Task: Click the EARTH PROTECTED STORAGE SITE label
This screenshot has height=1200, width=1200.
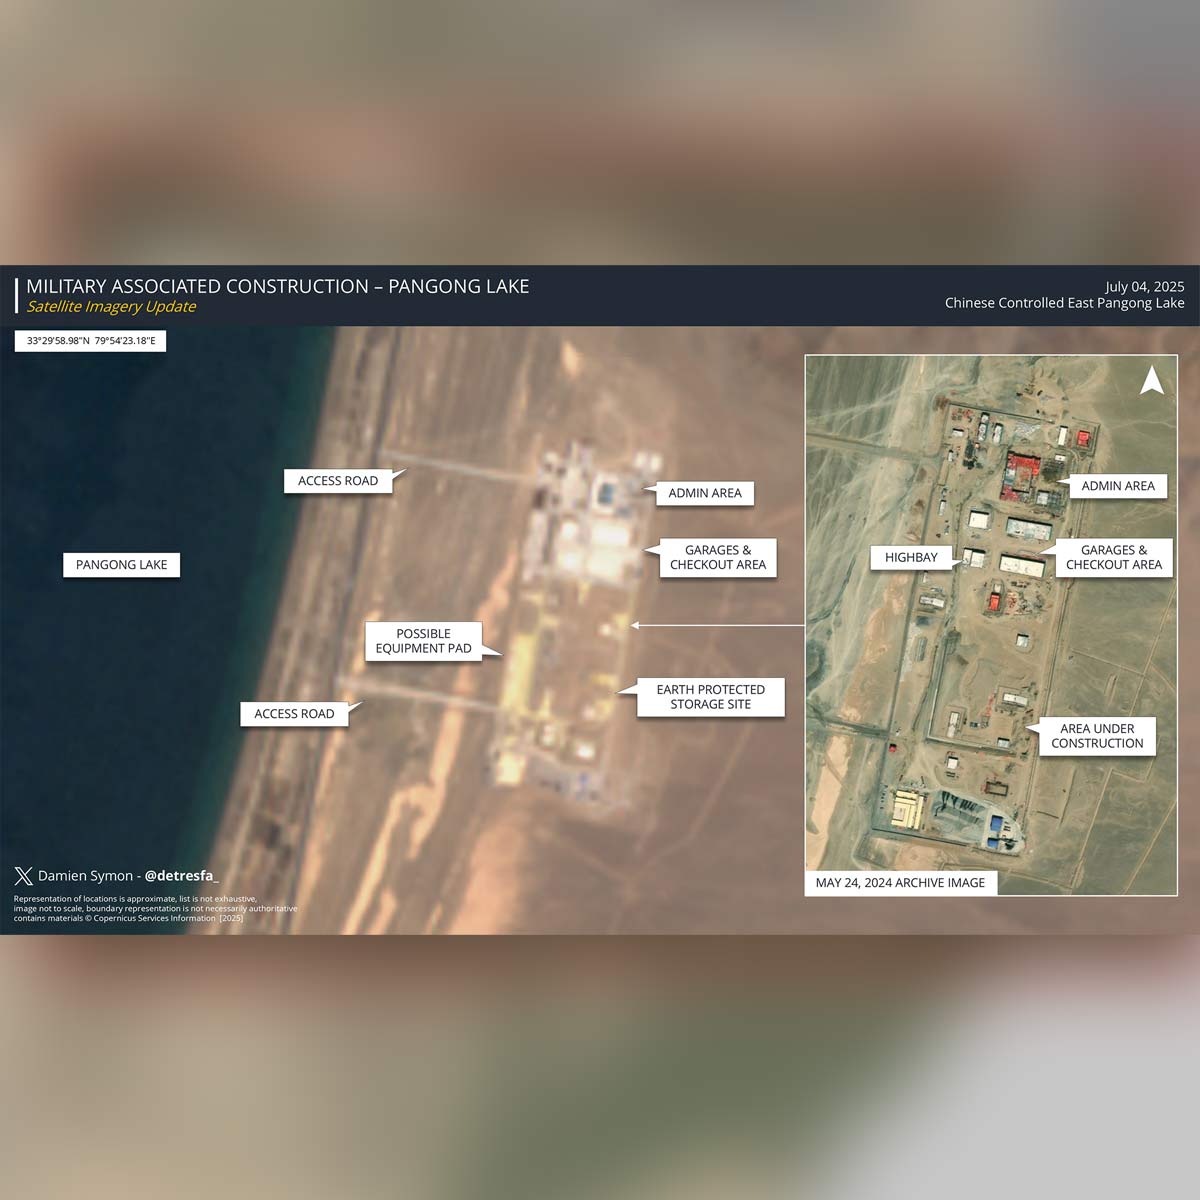Action: point(710,697)
